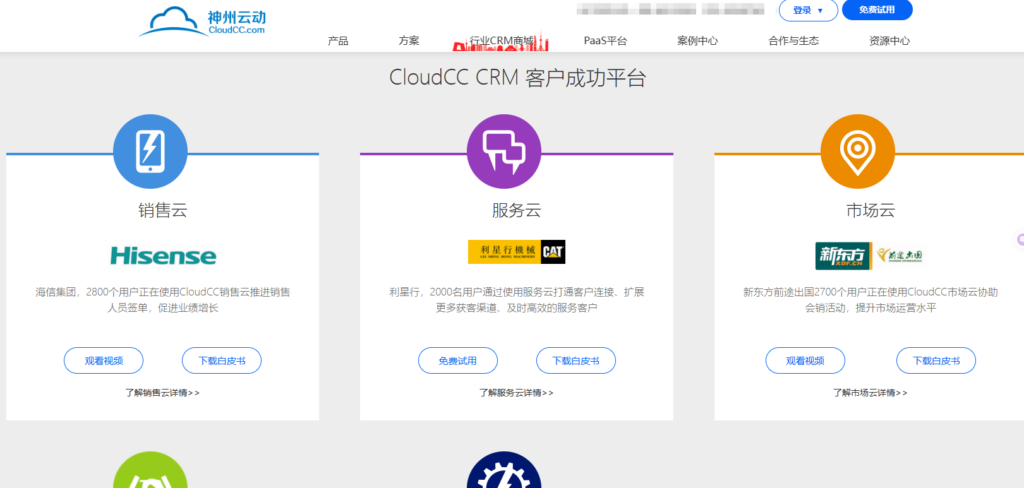Viewport: 1024px width, 488px height.
Task: Click the green circular icon at bottom
Action: pos(150,470)
